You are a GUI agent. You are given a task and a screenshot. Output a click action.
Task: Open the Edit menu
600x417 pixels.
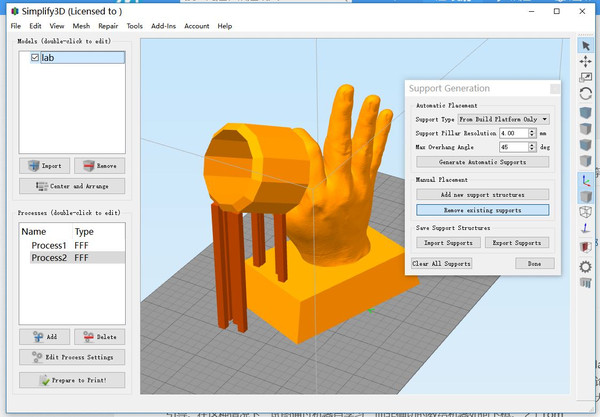[x=35, y=26]
